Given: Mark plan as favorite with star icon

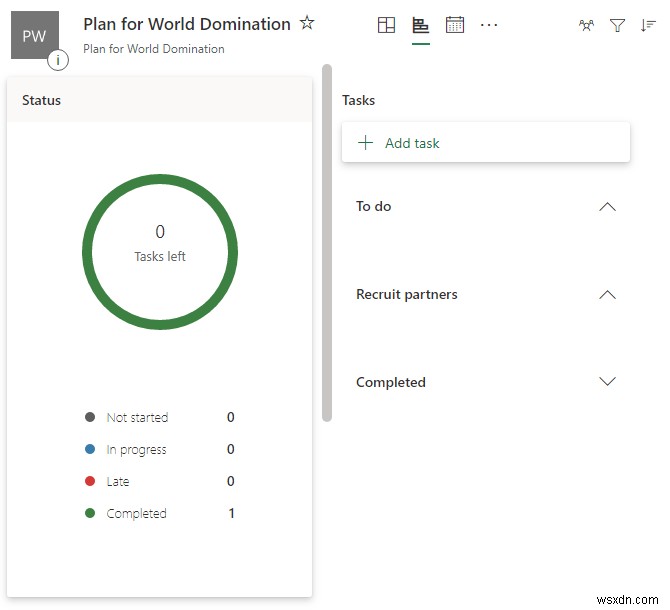Looking at the screenshot, I should pyautogui.click(x=307, y=23).
